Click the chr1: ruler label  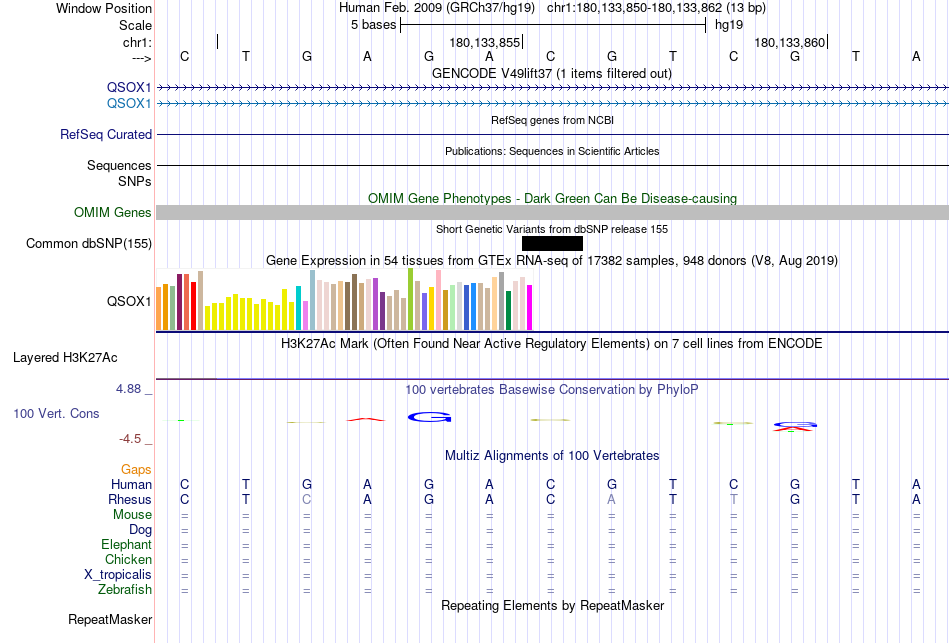tap(137, 42)
